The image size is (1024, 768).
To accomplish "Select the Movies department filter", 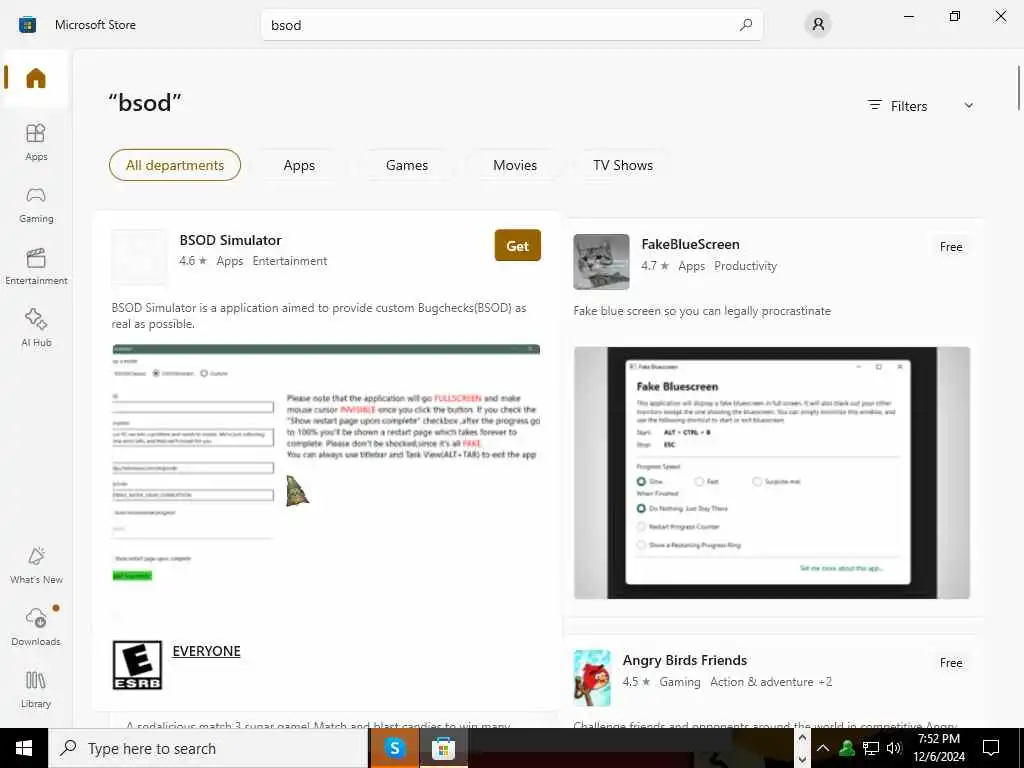I will click(515, 165).
